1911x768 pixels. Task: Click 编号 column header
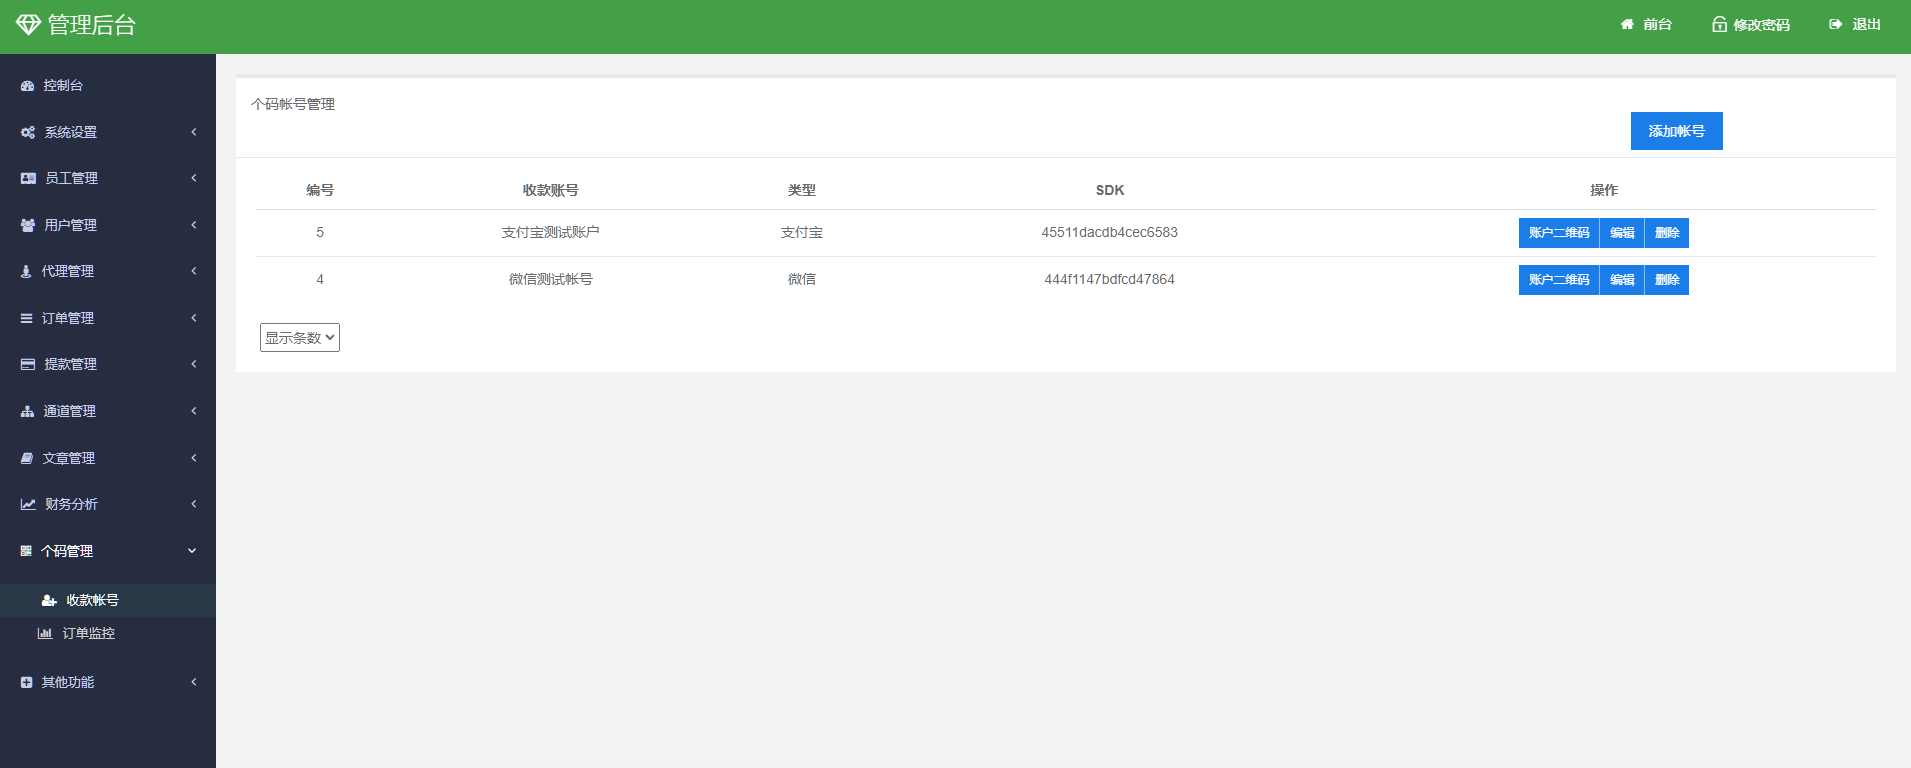point(320,190)
